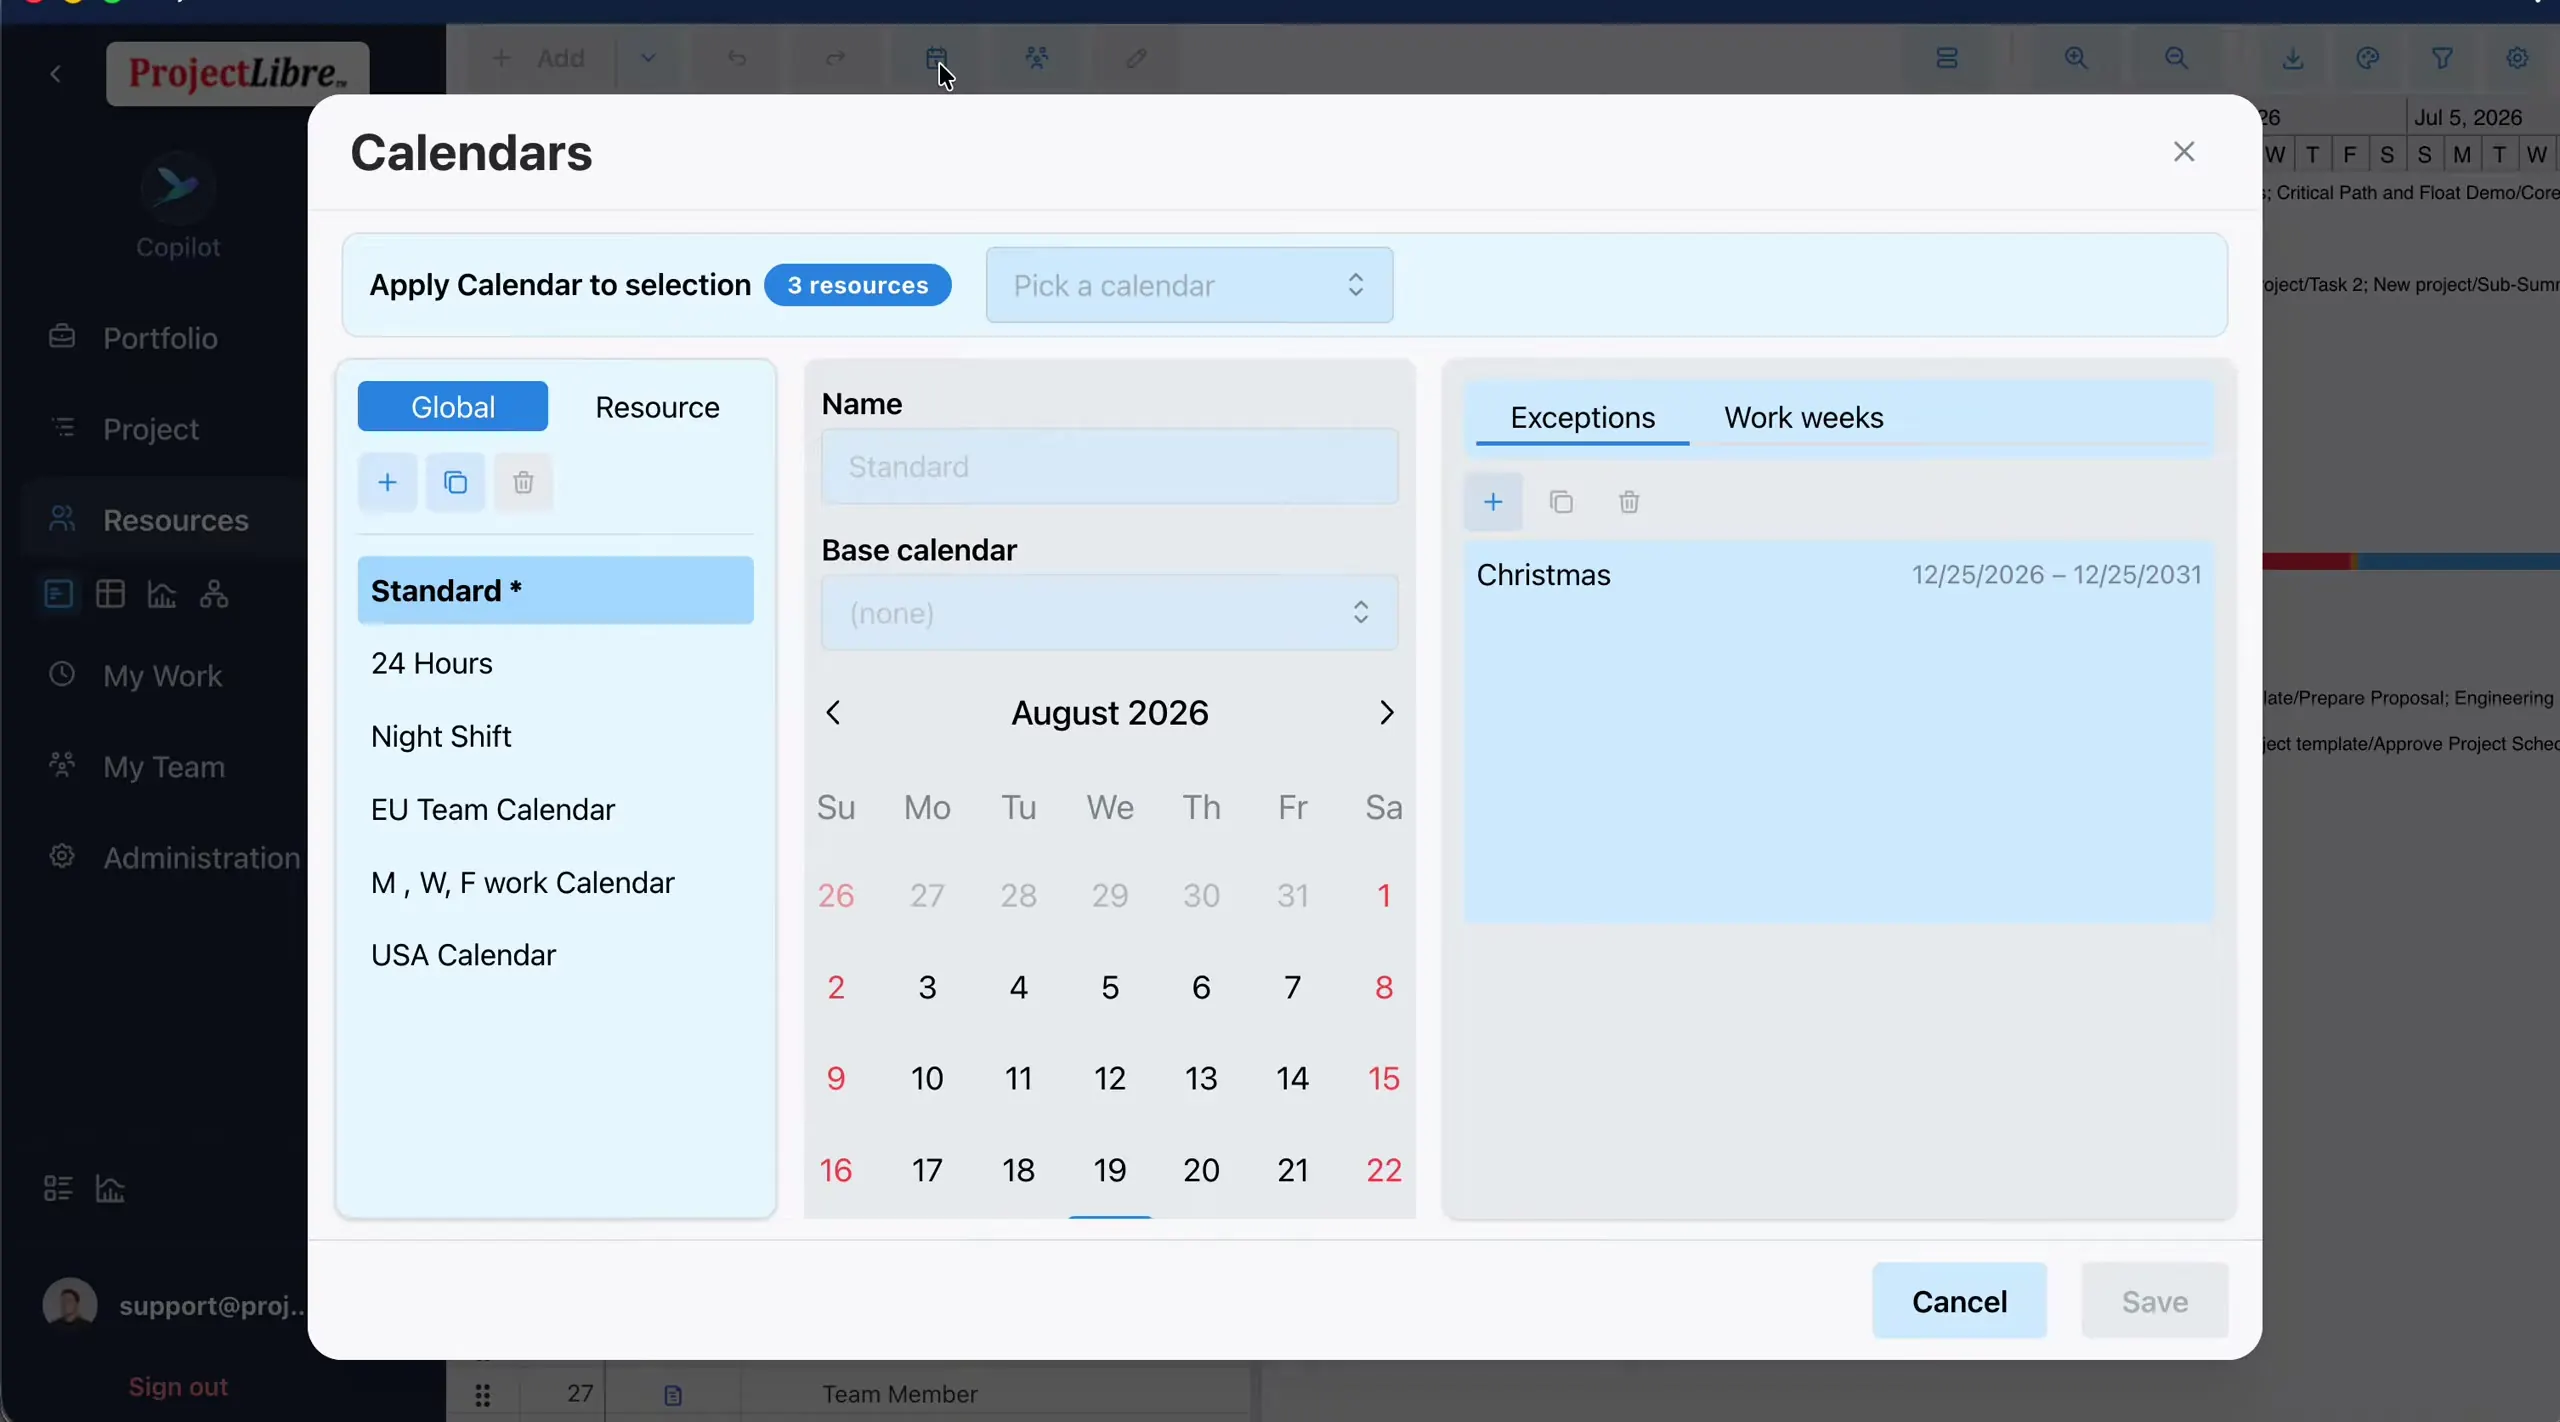Viewport: 2560px width, 1422px height.
Task: Click the Sign out link
Action: tap(178, 1387)
